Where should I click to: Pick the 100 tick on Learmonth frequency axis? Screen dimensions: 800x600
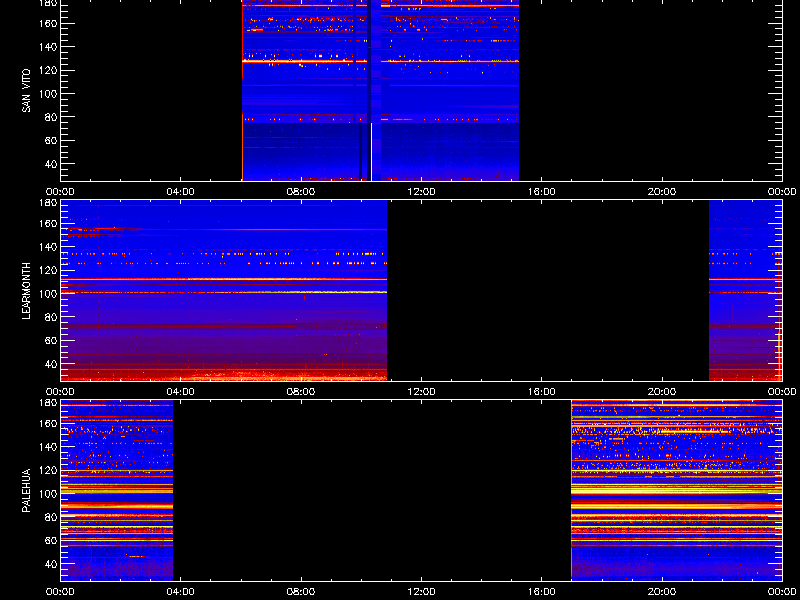click(48, 294)
